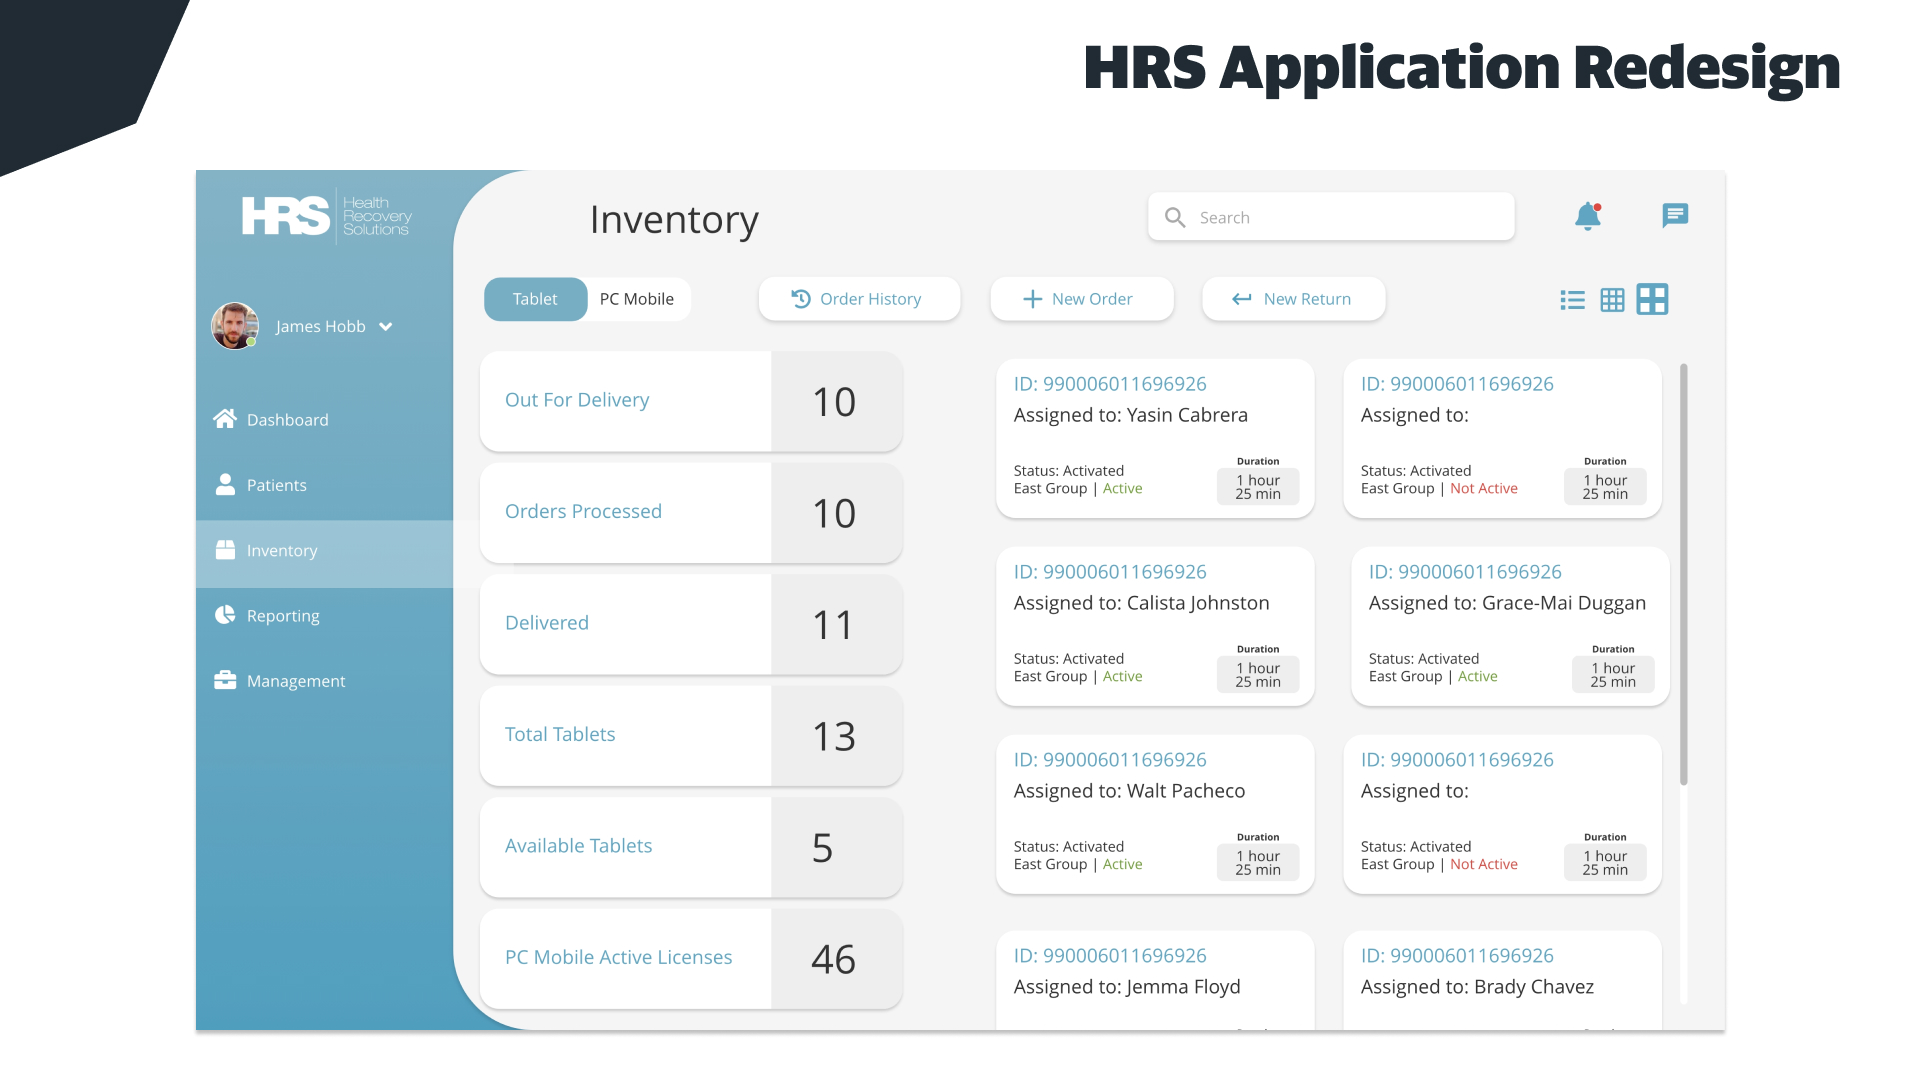Start a New Return
The width and height of the screenshot is (1920, 1080).
tap(1293, 298)
